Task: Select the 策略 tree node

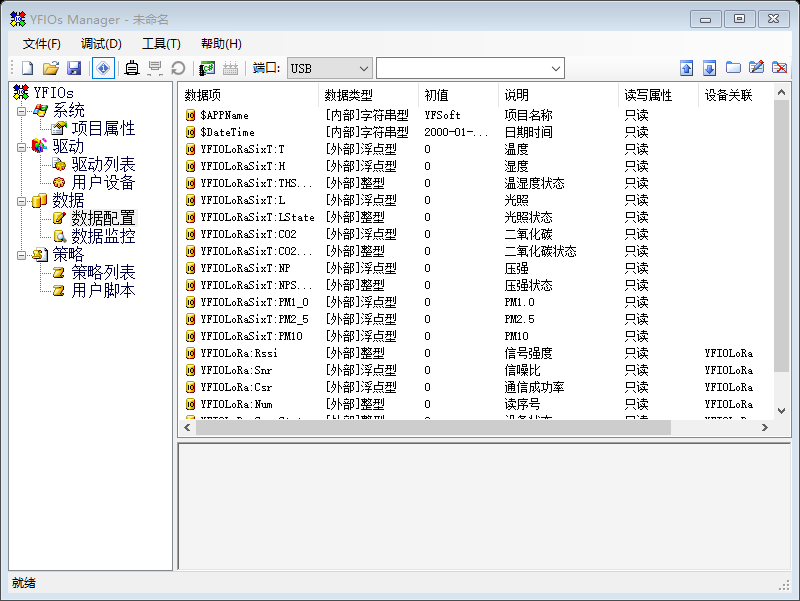Action: [x=68, y=254]
